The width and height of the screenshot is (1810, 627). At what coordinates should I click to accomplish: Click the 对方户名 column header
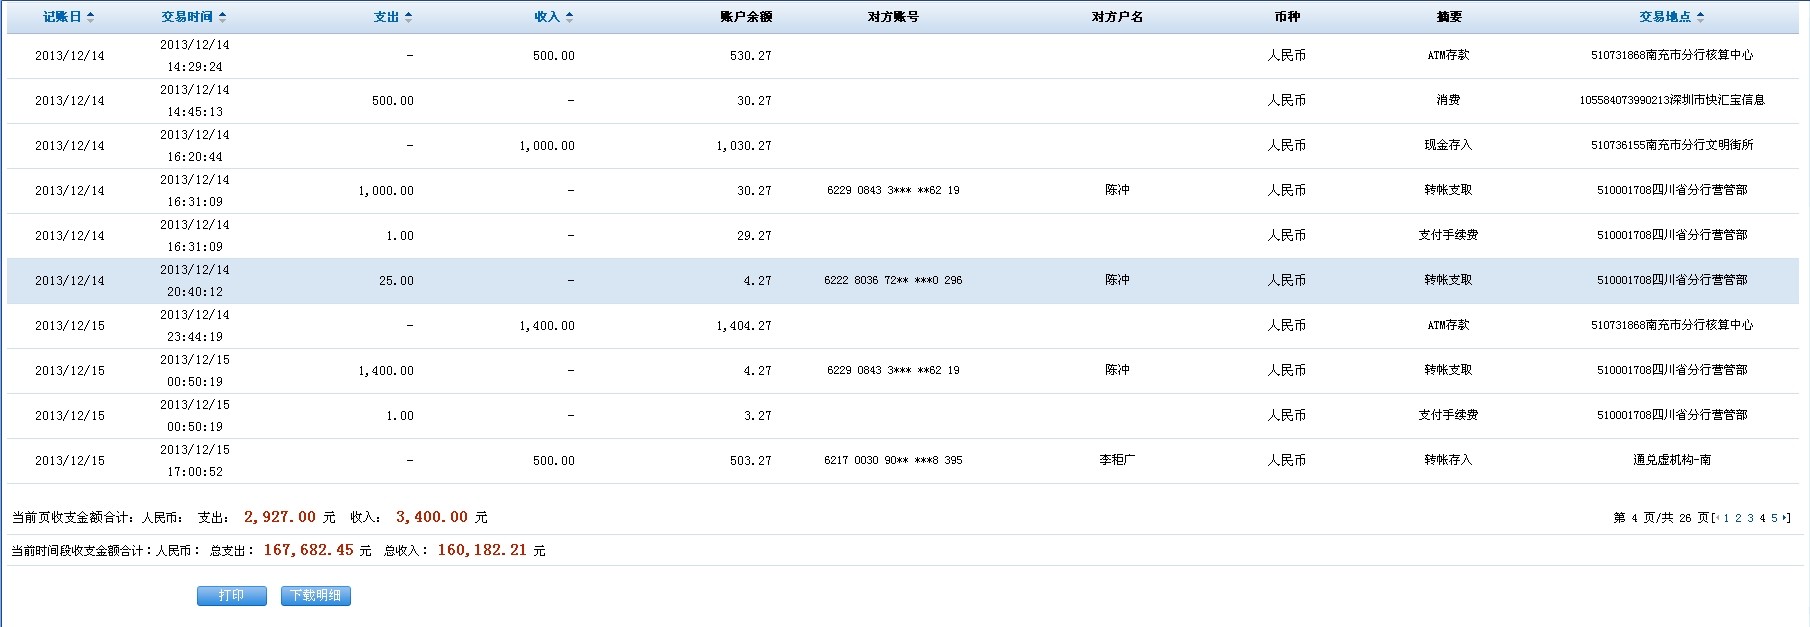coord(1117,17)
